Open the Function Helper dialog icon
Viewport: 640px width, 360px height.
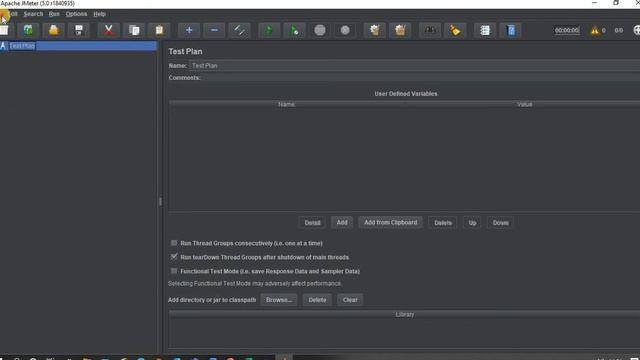point(485,30)
